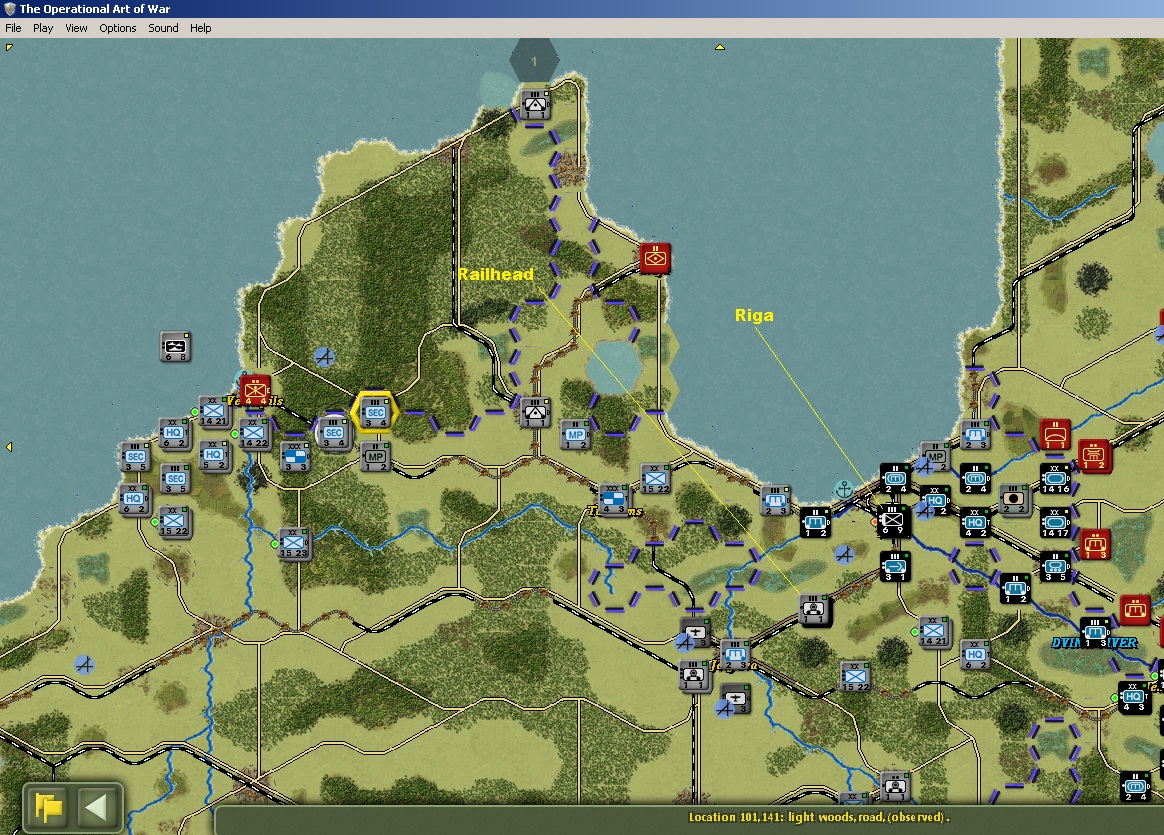Select the SEC 3-4 unit with white ring
1164x835 pixels.
(334, 433)
